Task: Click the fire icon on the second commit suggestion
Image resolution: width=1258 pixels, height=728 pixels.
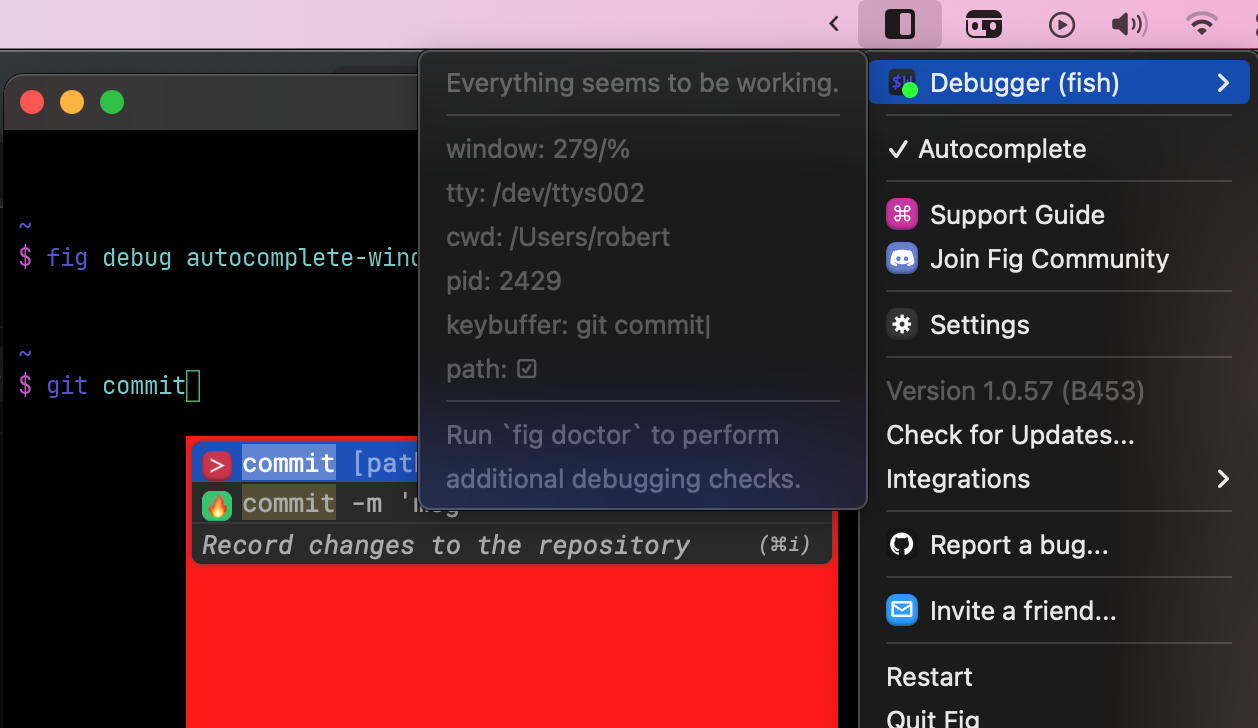Action: [216, 504]
